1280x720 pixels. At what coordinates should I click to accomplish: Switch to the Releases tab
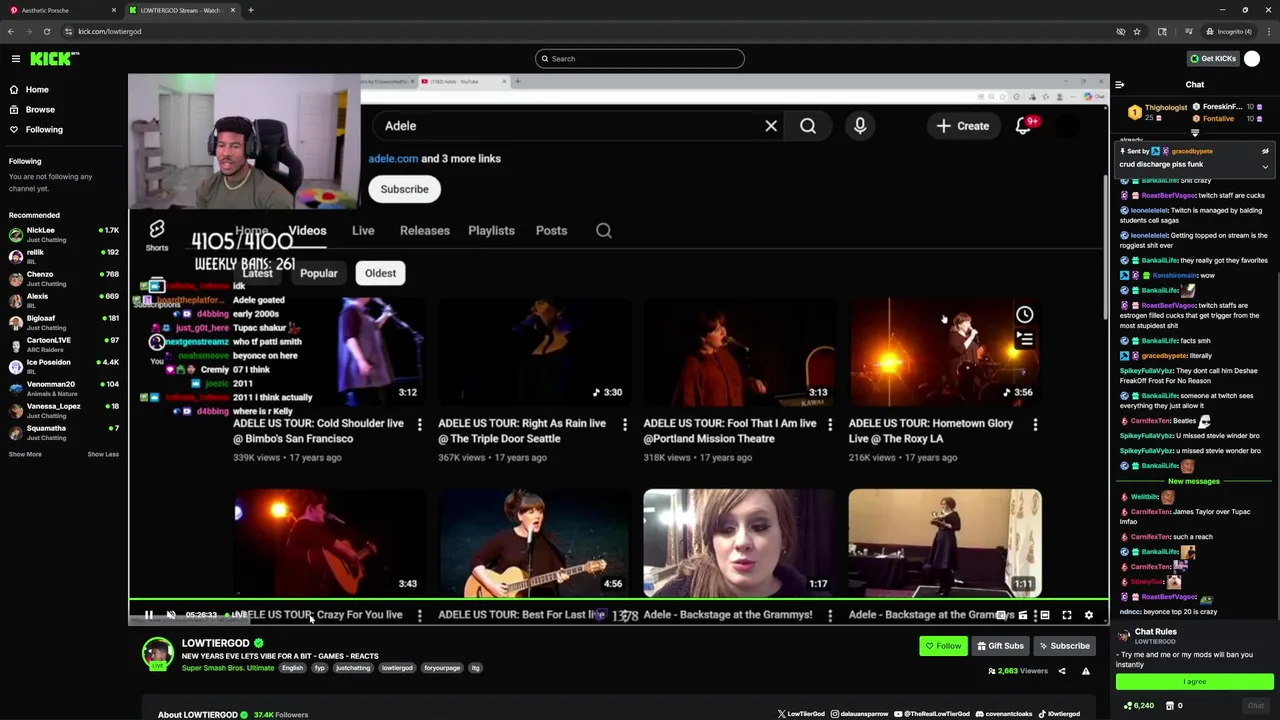(x=425, y=231)
